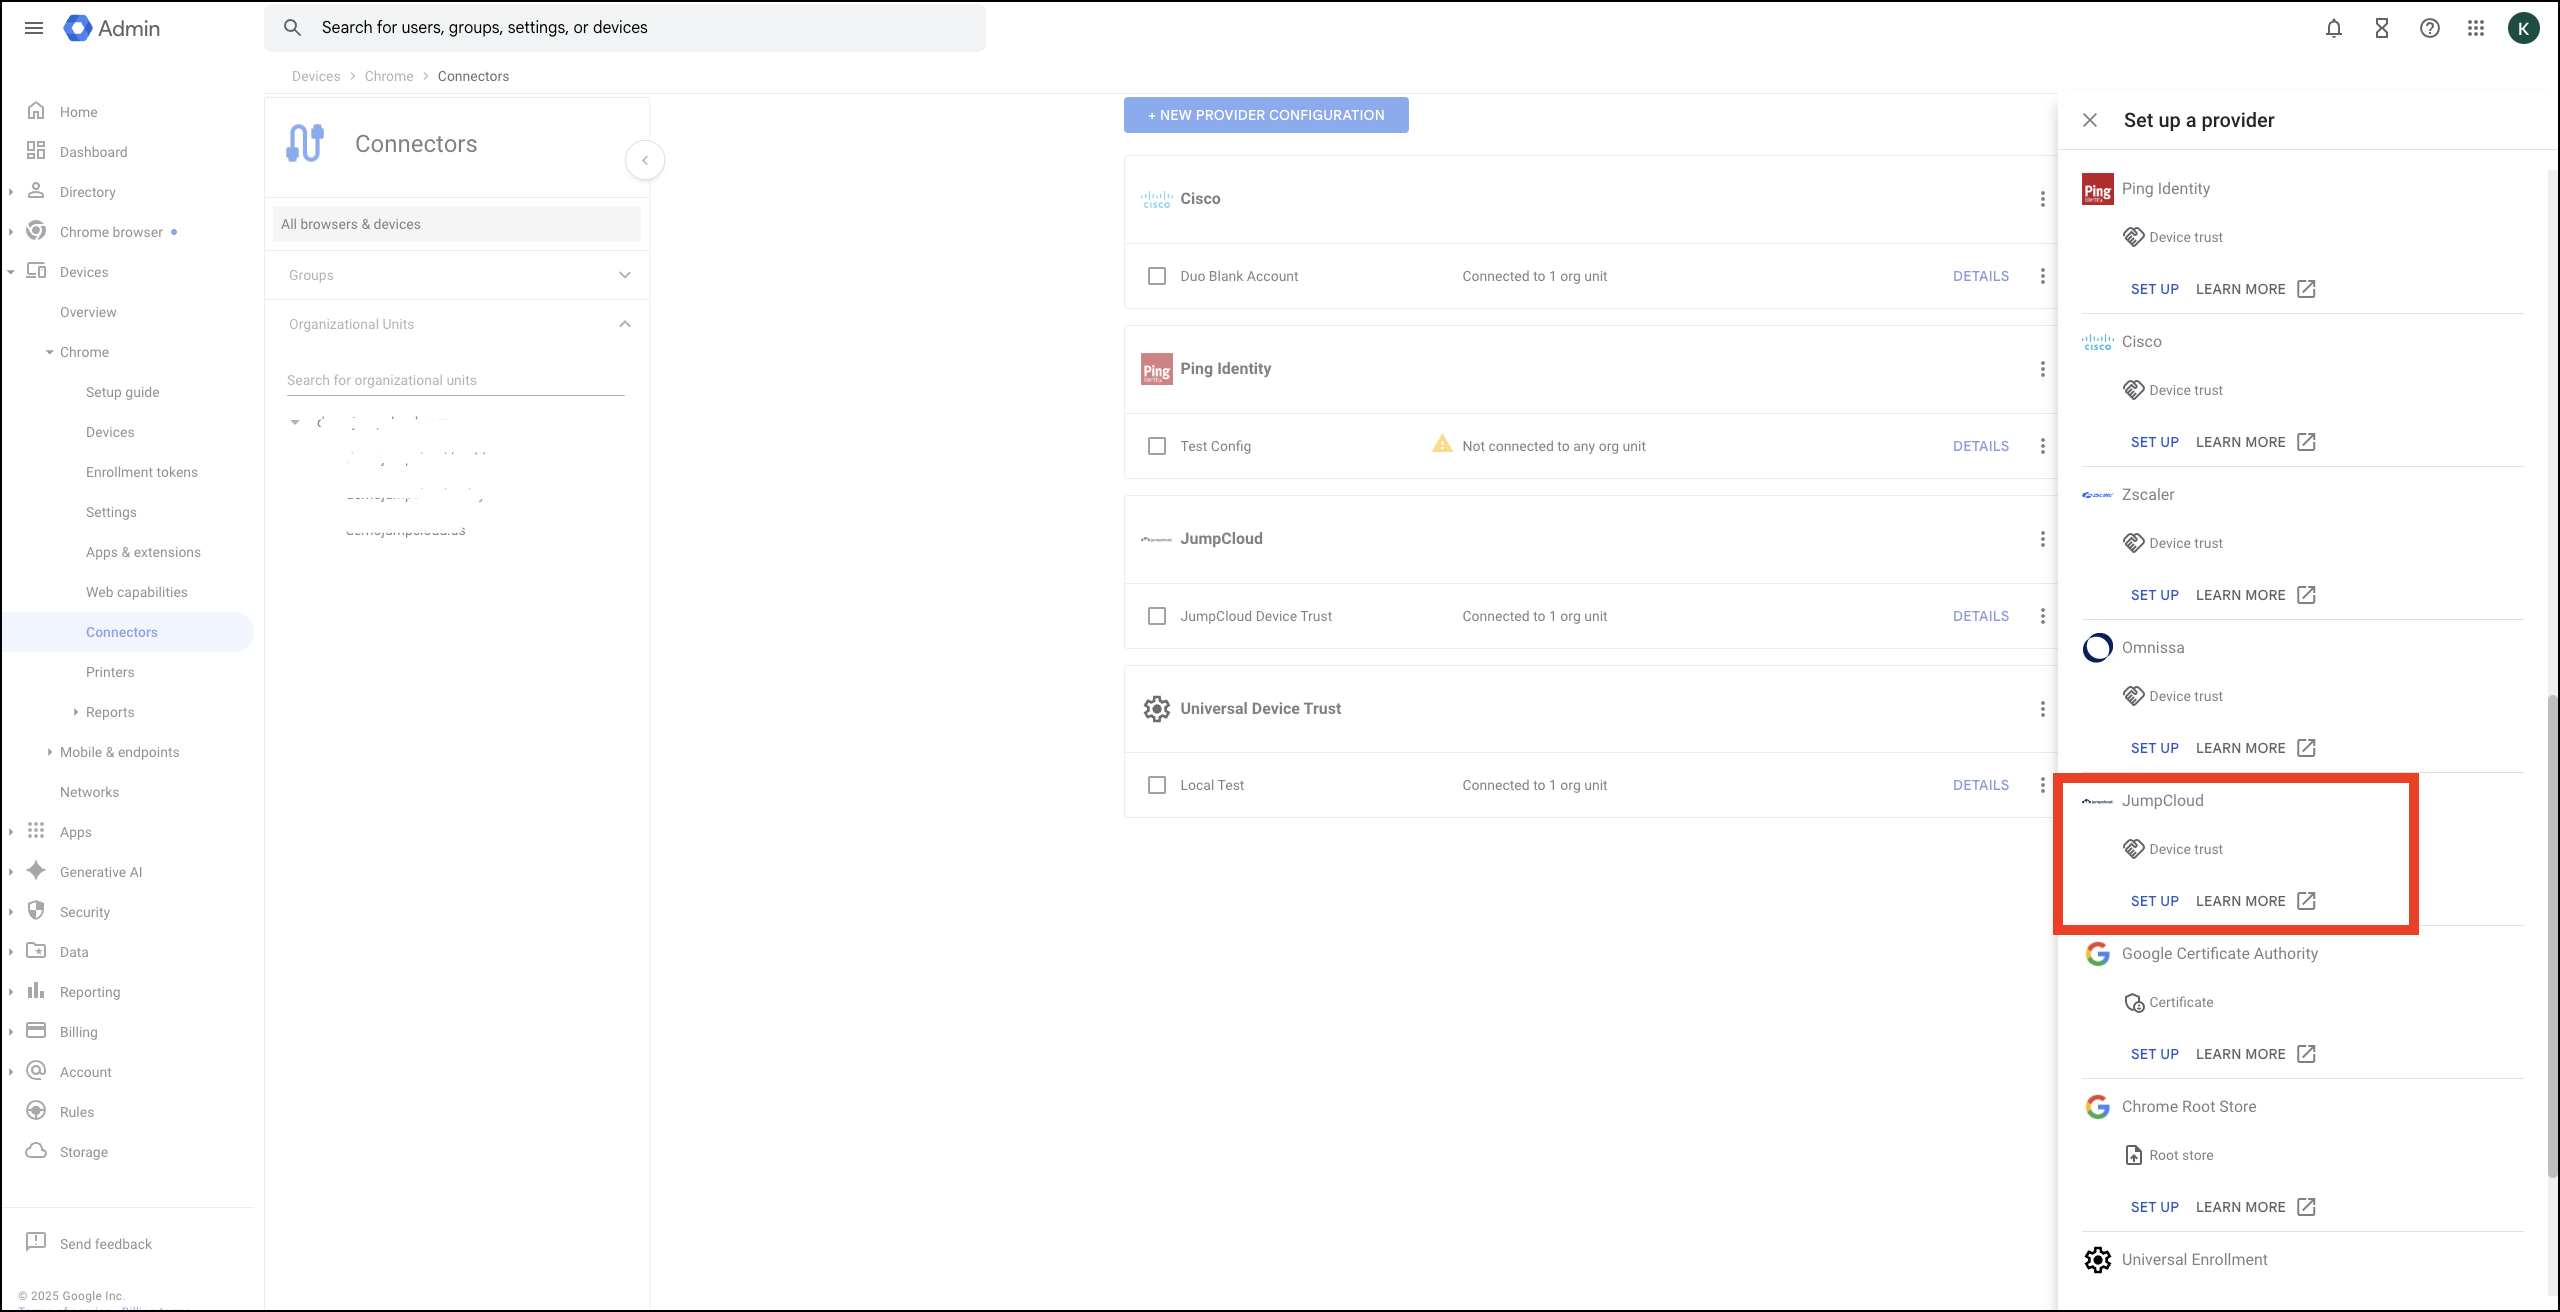Click the NEW PROVIDER CONFIGURATION button
This screenshot has height=1312, width=2560.
coord(1265,114)
